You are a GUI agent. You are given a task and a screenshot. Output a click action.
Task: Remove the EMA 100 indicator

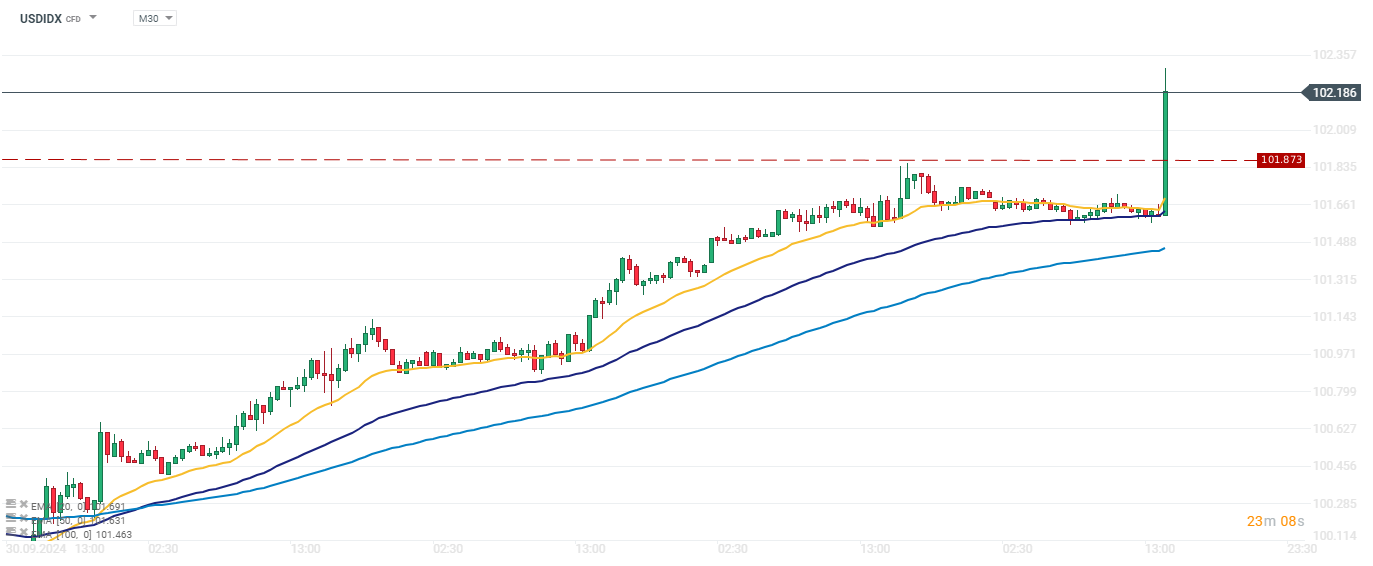(x=23, y=534)
